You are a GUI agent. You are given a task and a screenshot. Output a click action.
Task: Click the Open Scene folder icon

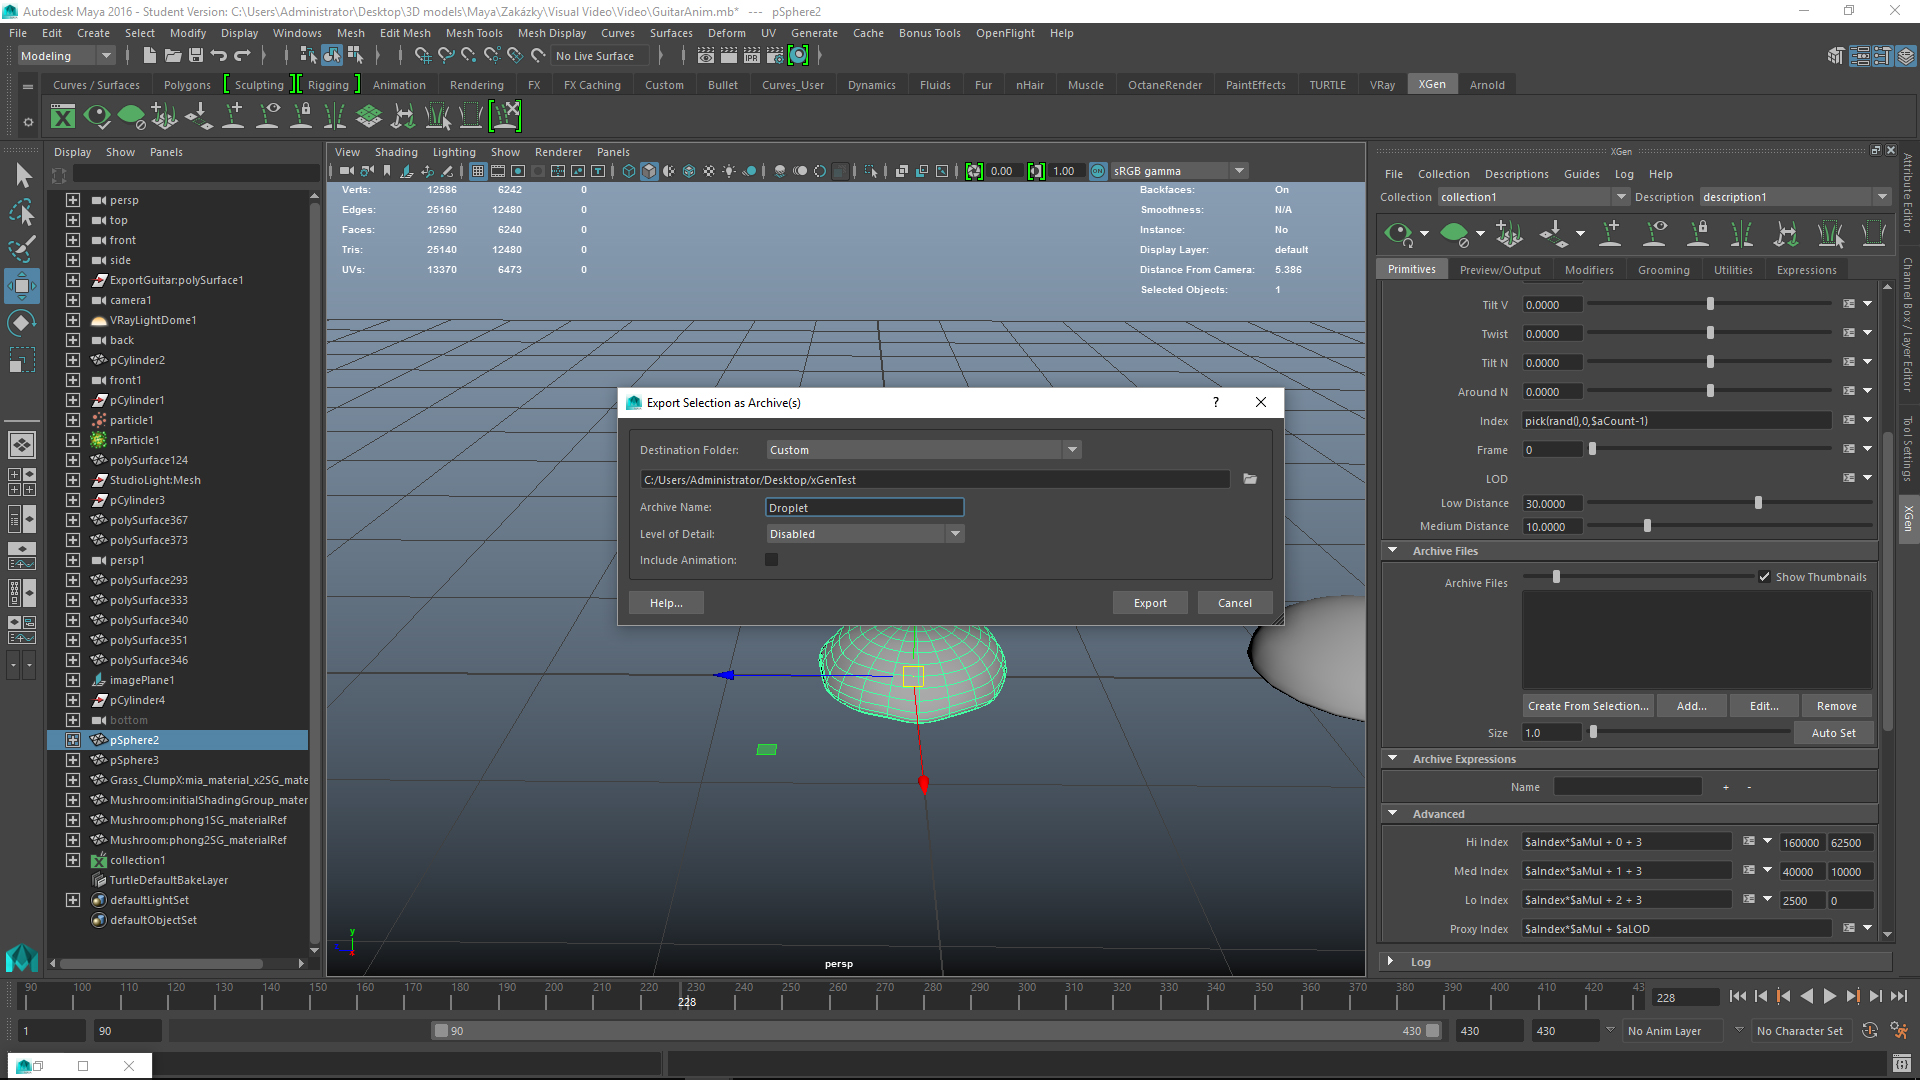(x=172, y=56)
